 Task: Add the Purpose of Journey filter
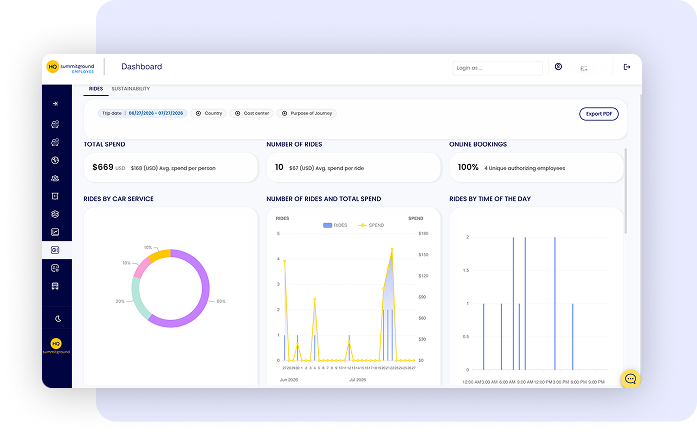click(x=307, y=113)
